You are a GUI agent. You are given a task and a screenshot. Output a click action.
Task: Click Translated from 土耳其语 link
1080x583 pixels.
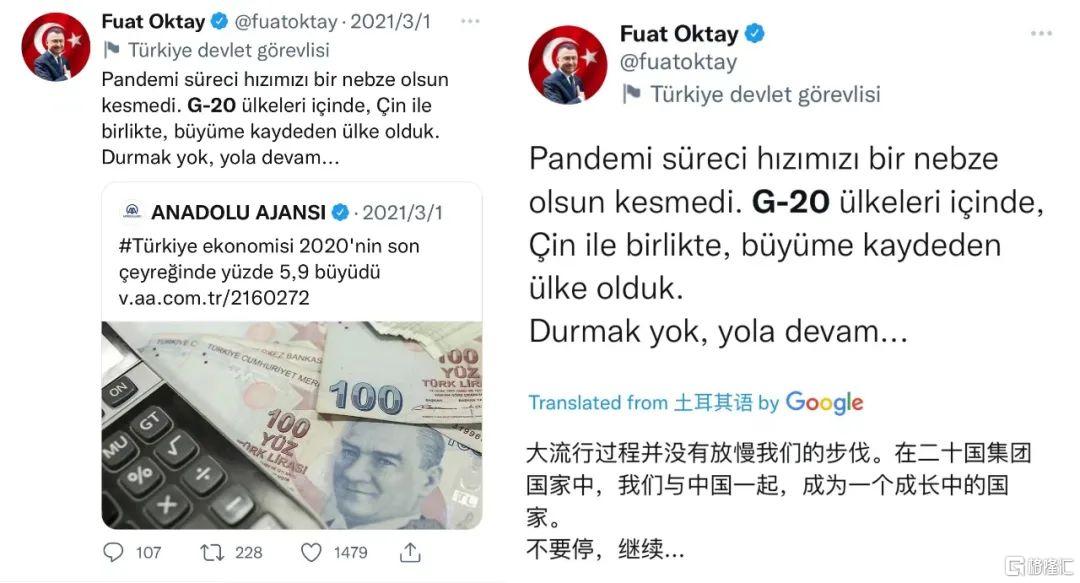coord(641,402)
